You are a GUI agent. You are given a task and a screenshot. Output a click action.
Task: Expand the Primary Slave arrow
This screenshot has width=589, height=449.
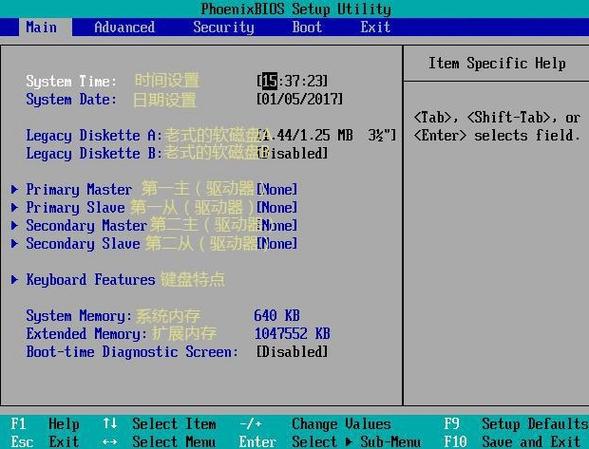[15, 207]
